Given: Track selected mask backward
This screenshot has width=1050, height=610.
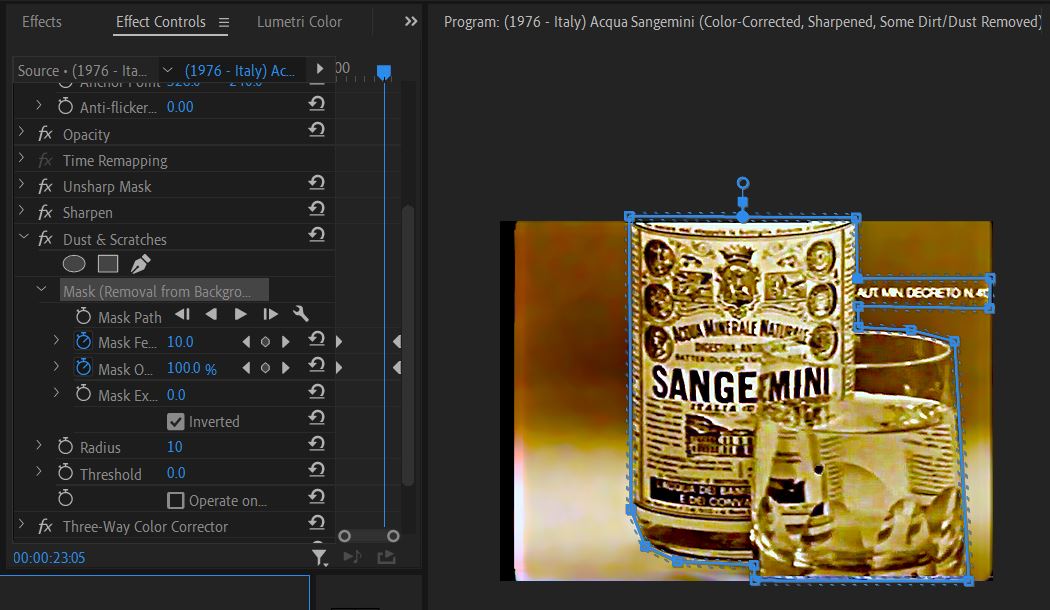Looking at the screenshot, I should pos(211,315).
